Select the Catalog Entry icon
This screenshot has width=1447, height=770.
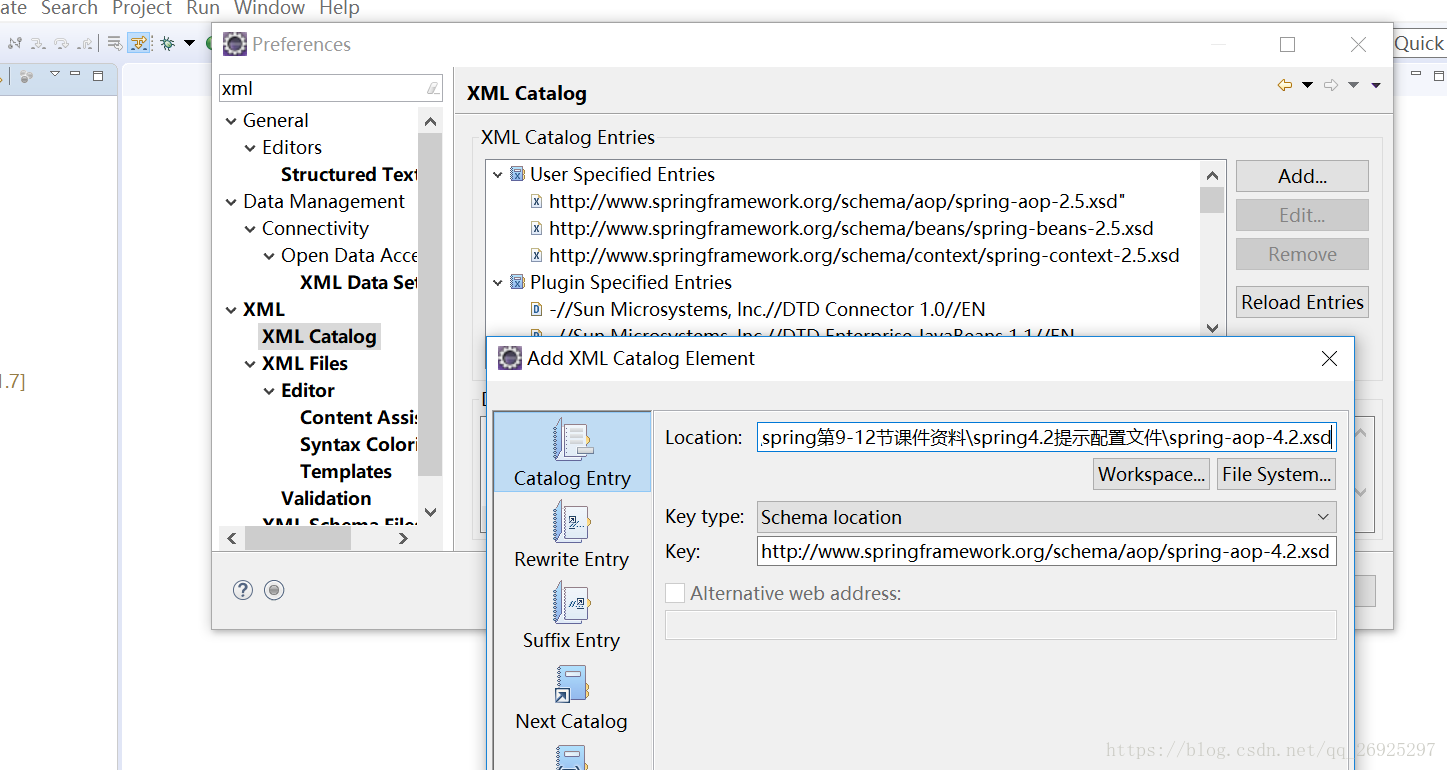572,442
